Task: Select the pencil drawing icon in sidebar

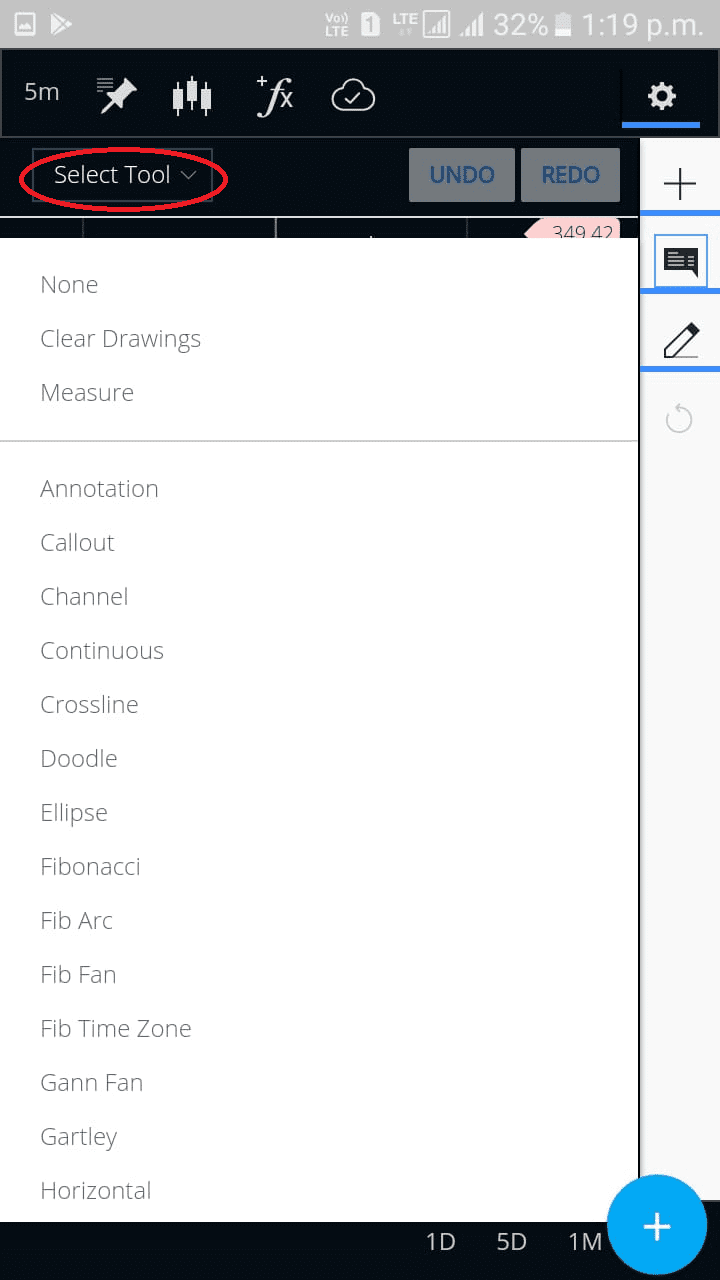Action: pos(679,340)
